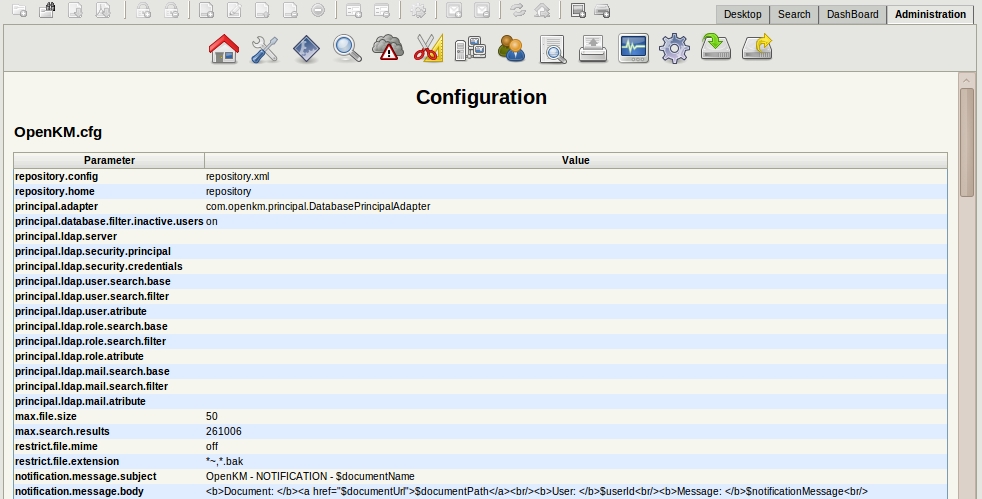Image resolution: width=982 pixels, height=499 pixels.
Task: Click the large purple gear admin icon
Action: pos(674,48)
